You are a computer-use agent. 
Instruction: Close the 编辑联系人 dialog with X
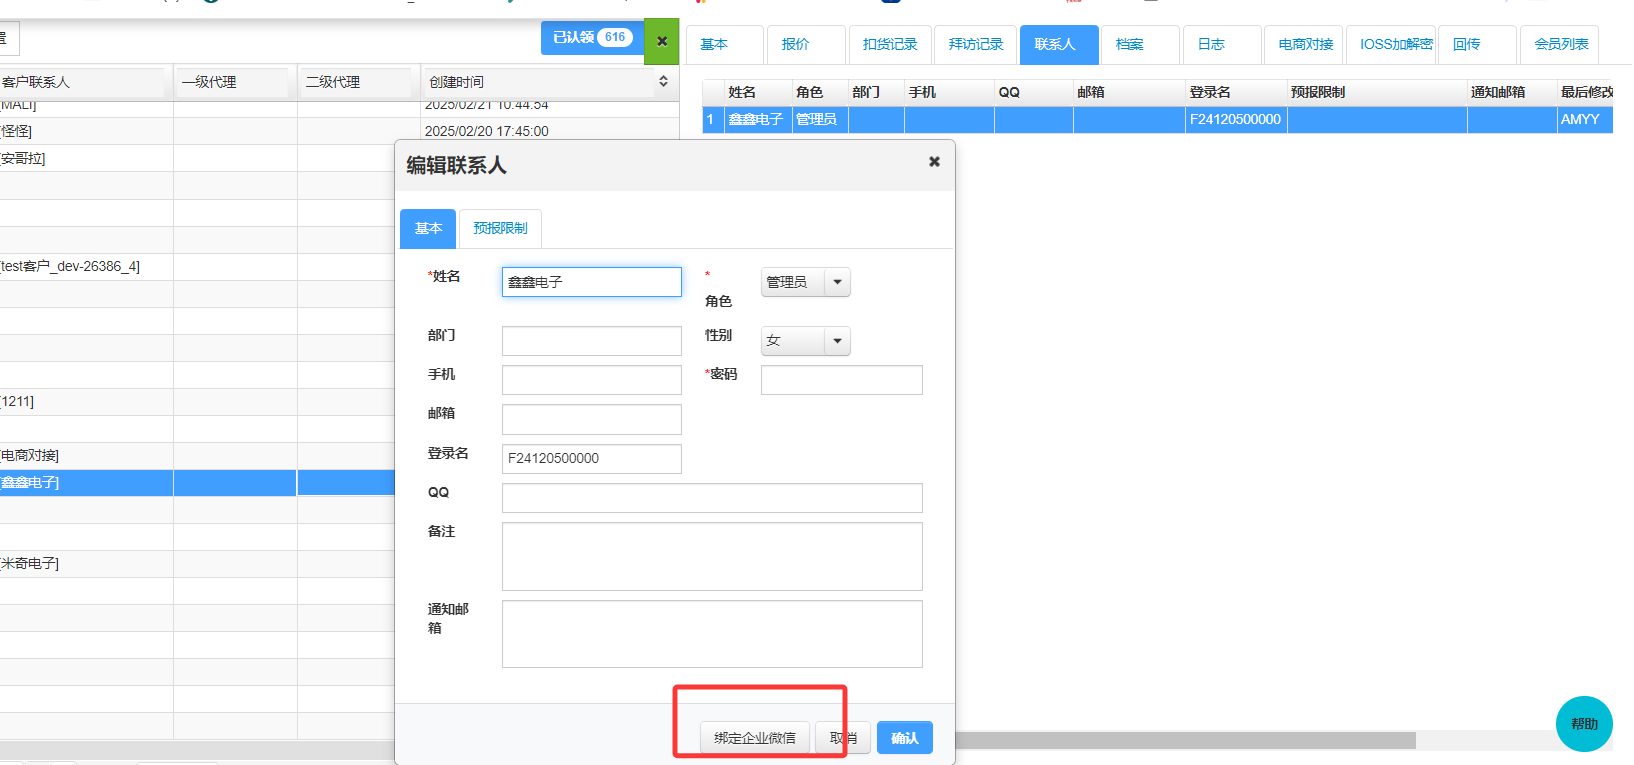point(934,162)
